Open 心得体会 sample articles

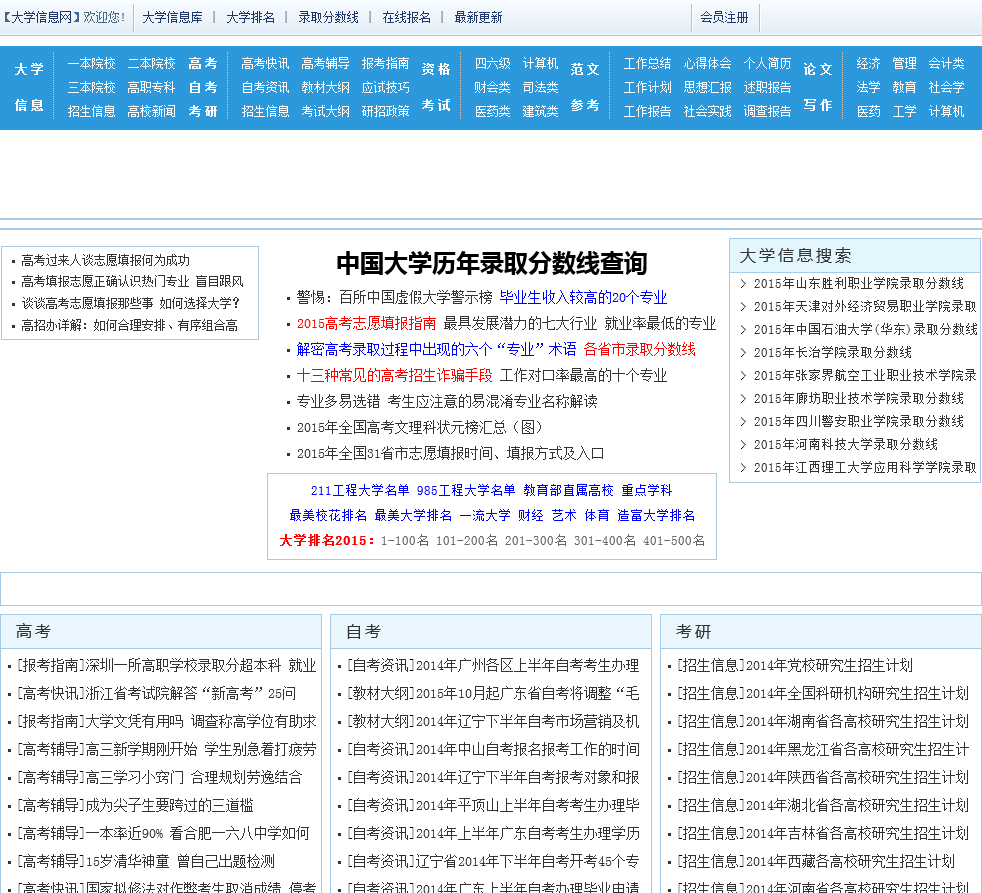(707, 63)
